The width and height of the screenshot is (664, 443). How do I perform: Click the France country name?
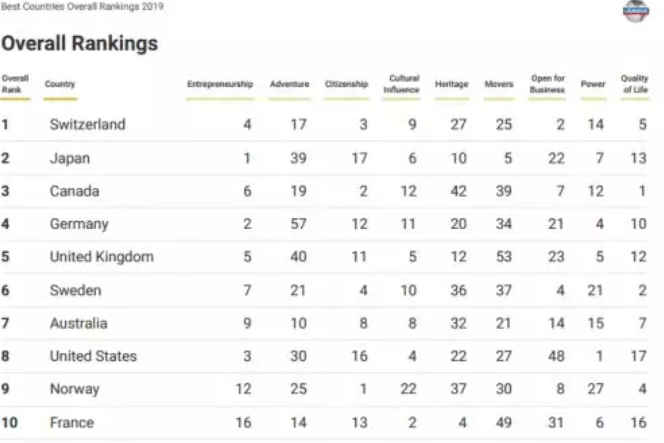[x=72, y=423]
